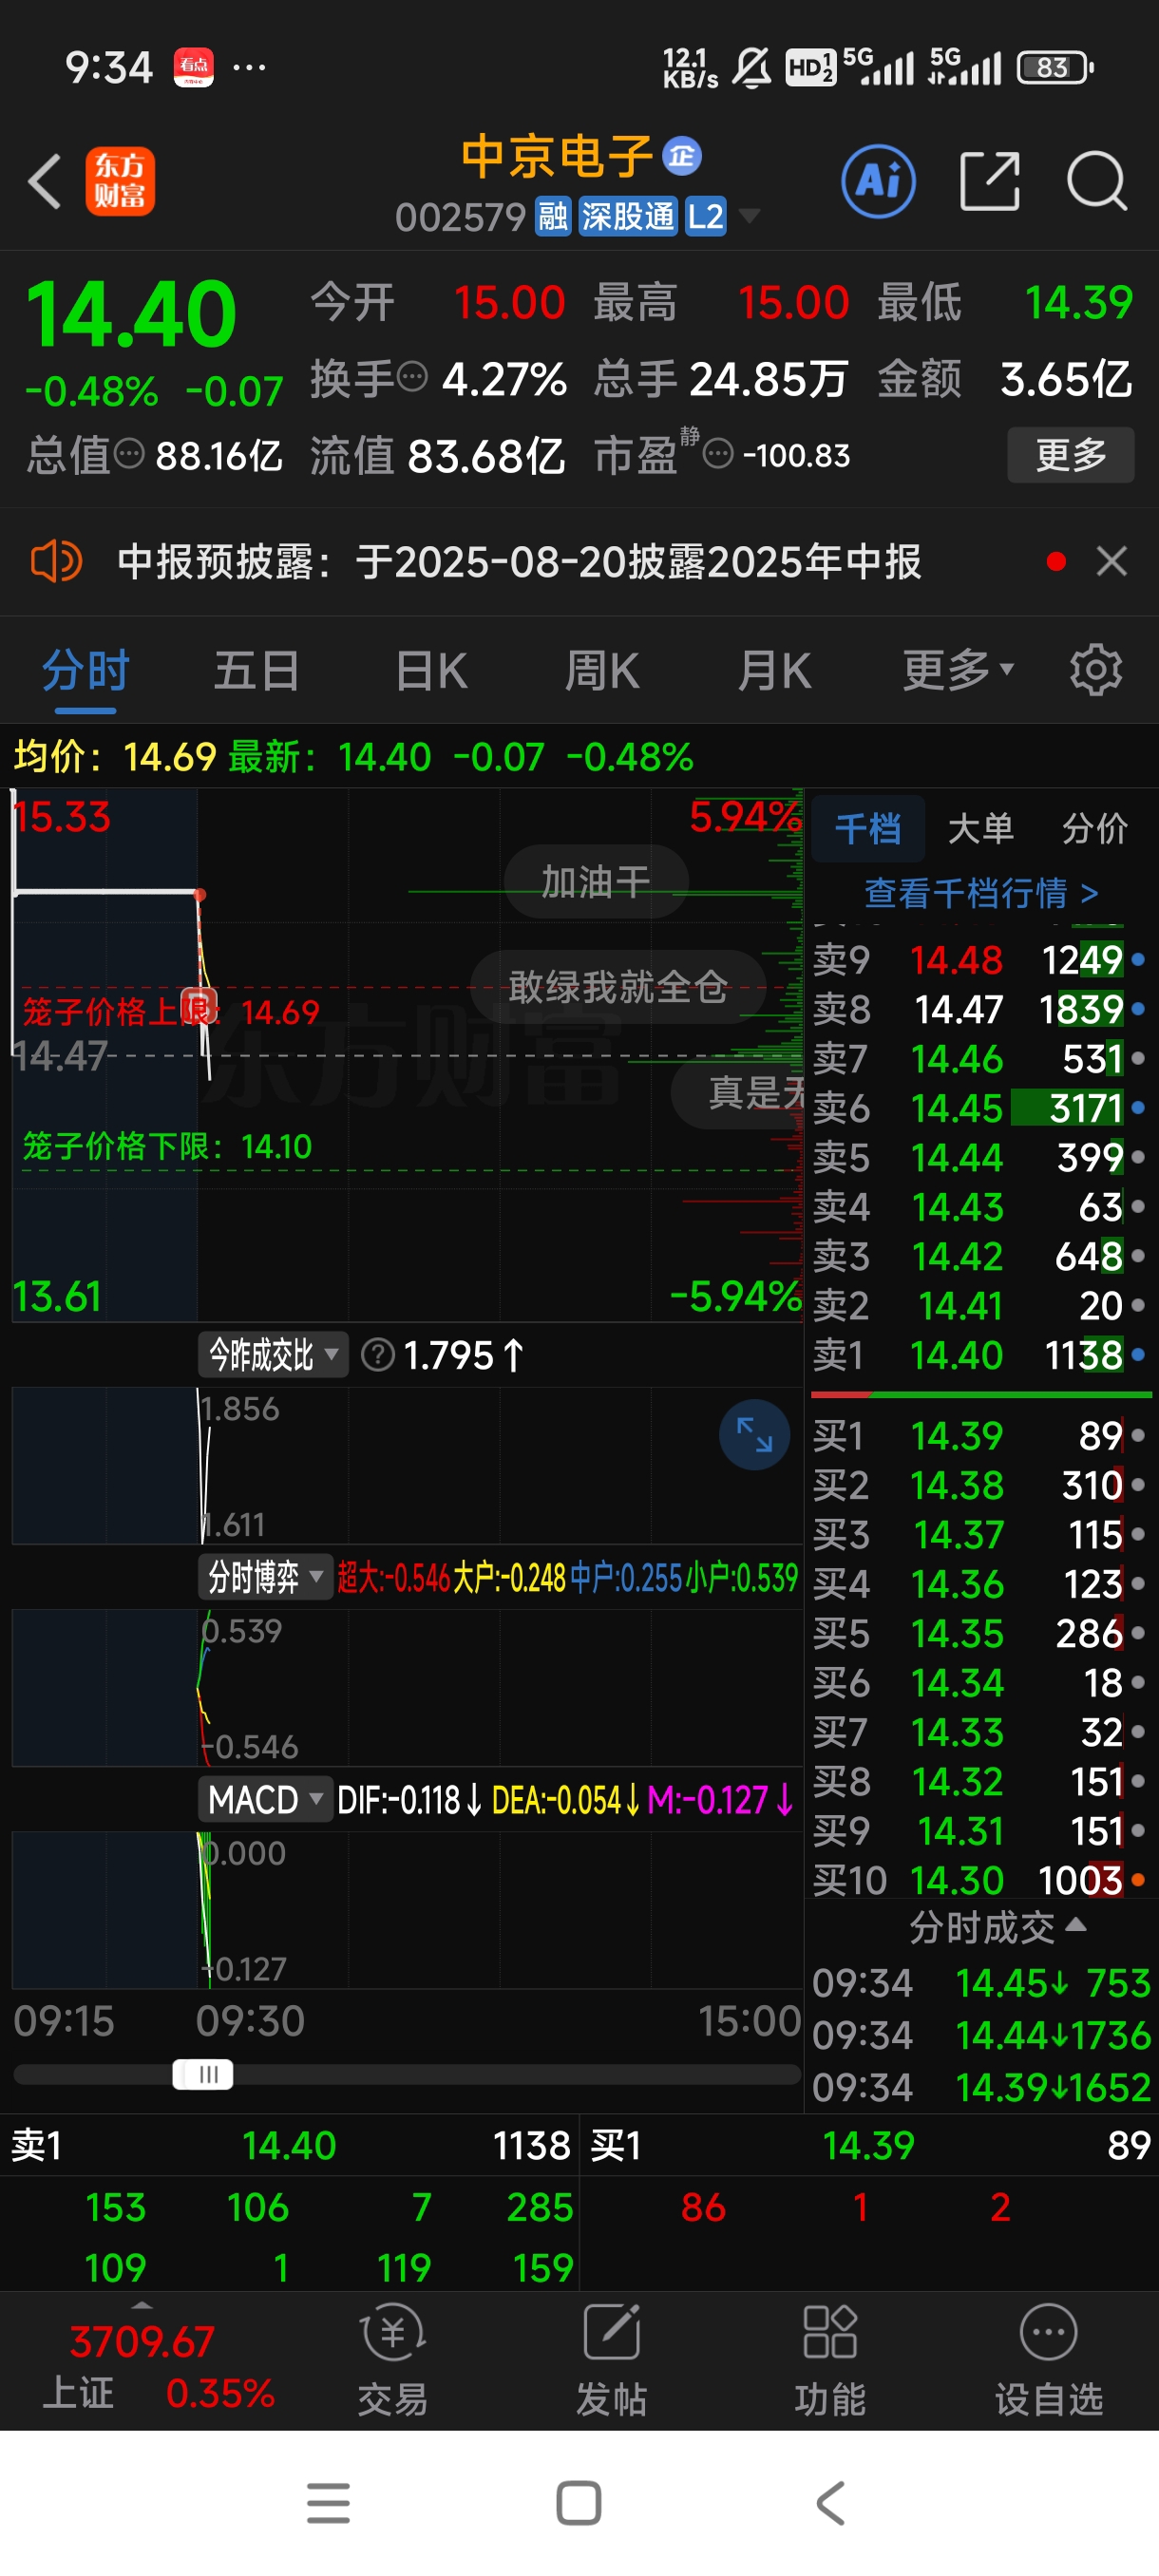Select 买5 row at 14.35
Viewport: 1159px width, 2576px height.
coord(979,1633)
